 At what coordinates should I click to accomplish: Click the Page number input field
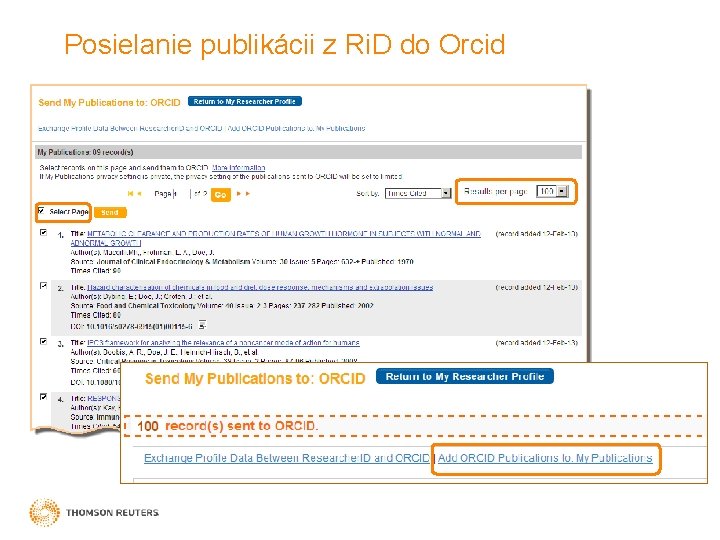tap(182, 194)
